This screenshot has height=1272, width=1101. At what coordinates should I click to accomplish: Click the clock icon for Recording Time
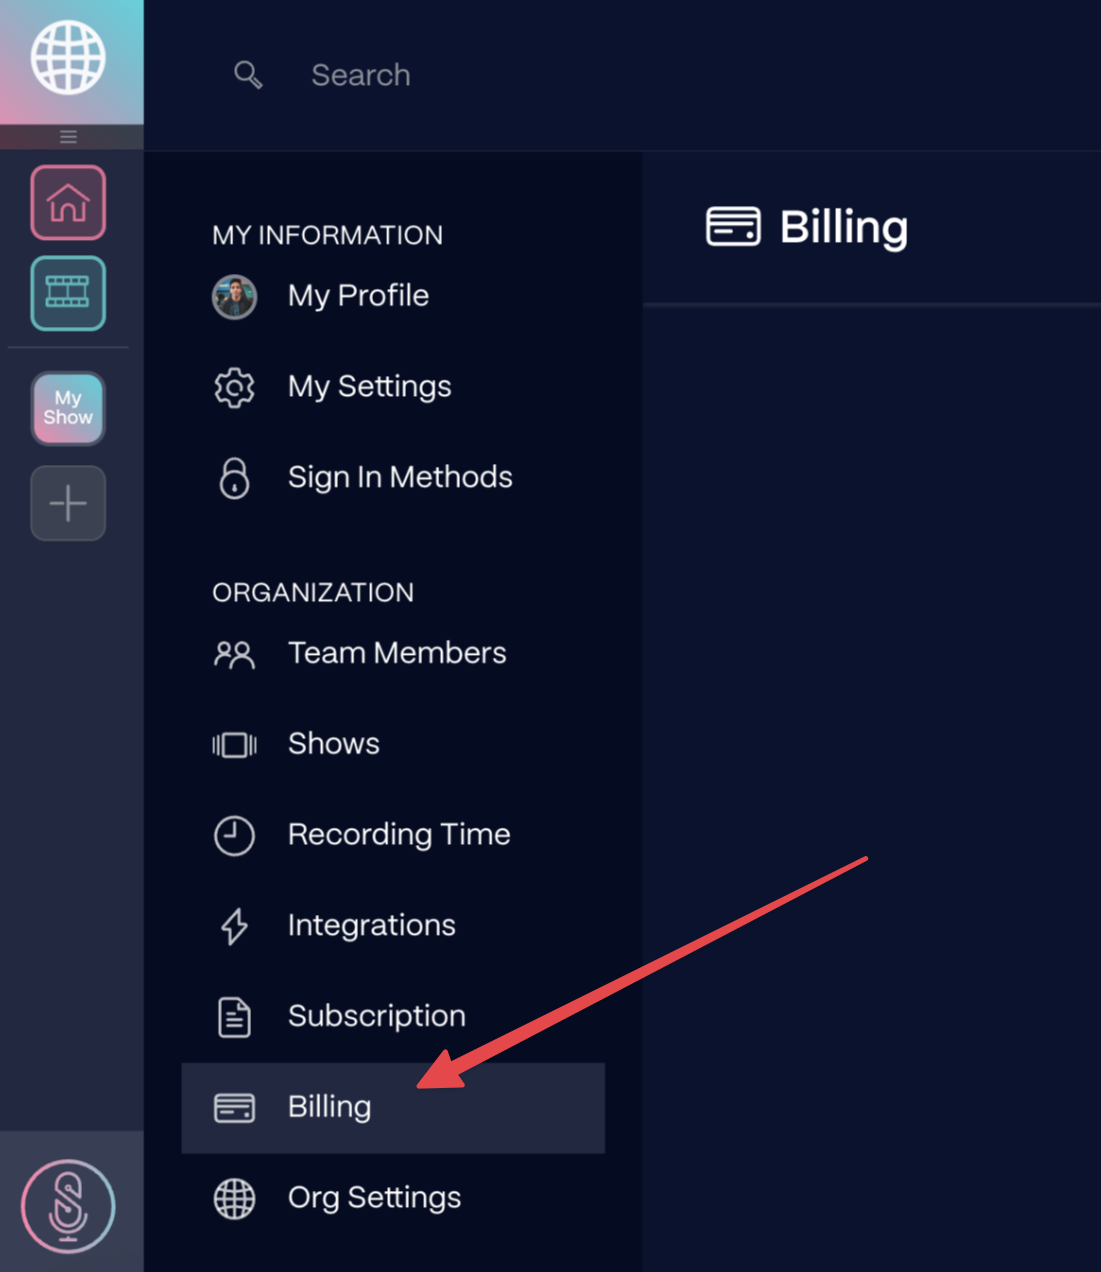pos(234,836)
